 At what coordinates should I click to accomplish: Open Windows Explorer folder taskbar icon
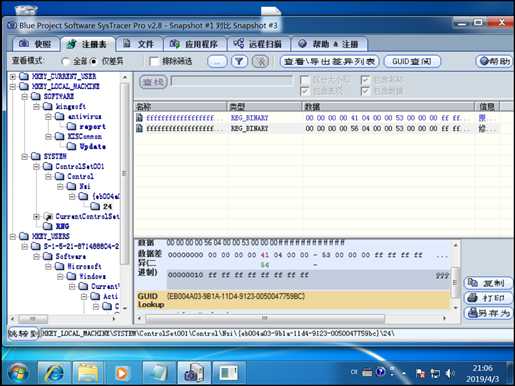pos(88,373)
